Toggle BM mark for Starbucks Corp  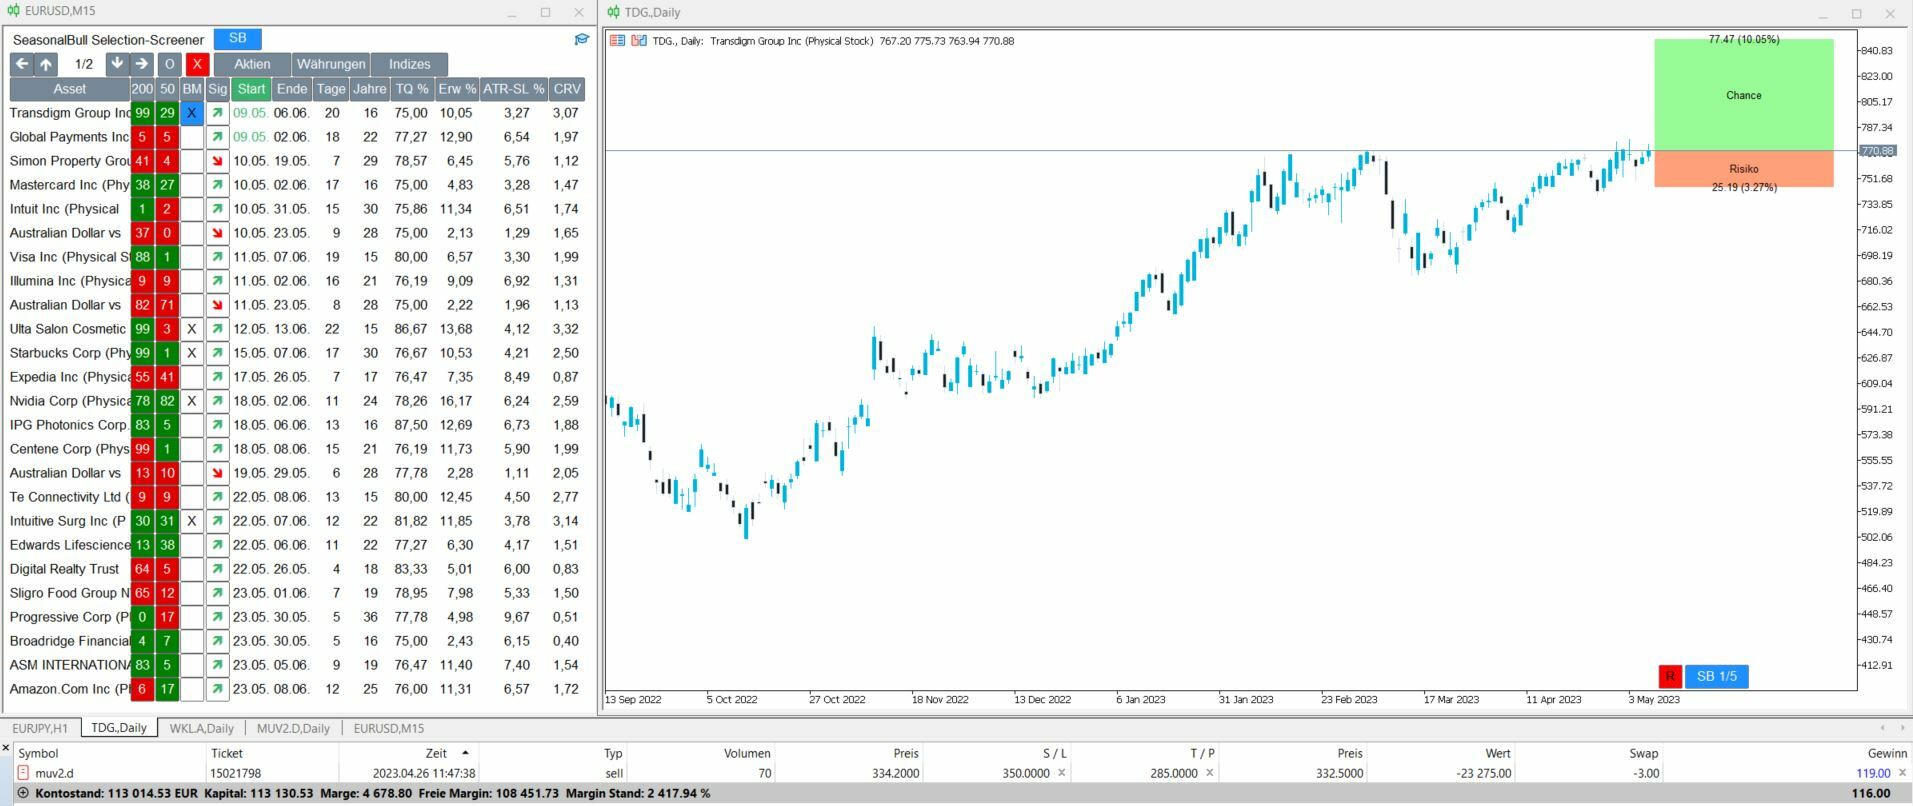click(x=192, y=353)
